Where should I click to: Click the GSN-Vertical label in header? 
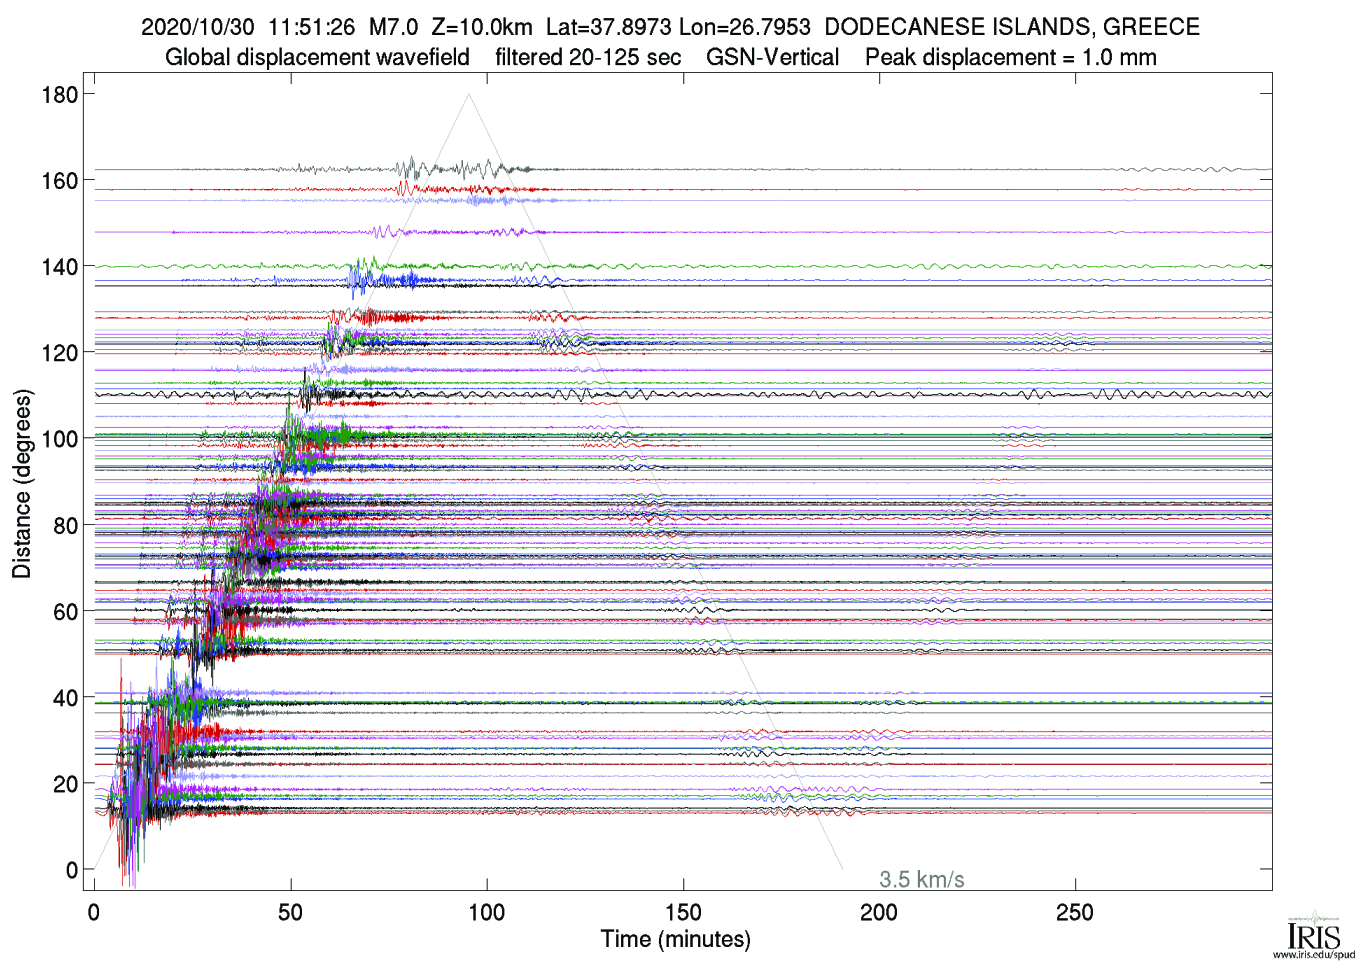(772, 58)
